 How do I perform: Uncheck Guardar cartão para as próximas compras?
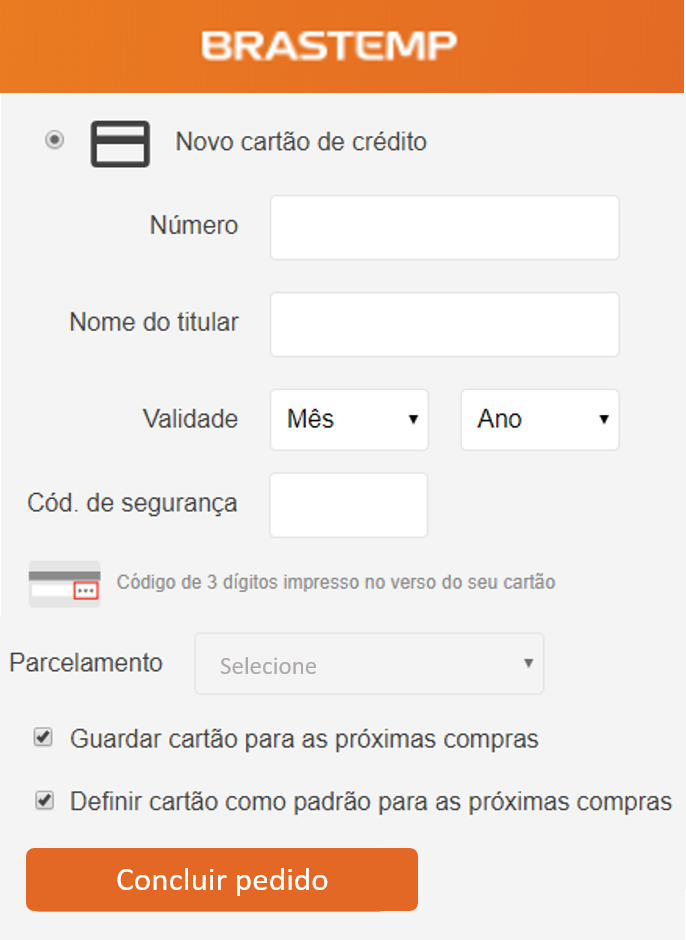(x=43, y=737)
